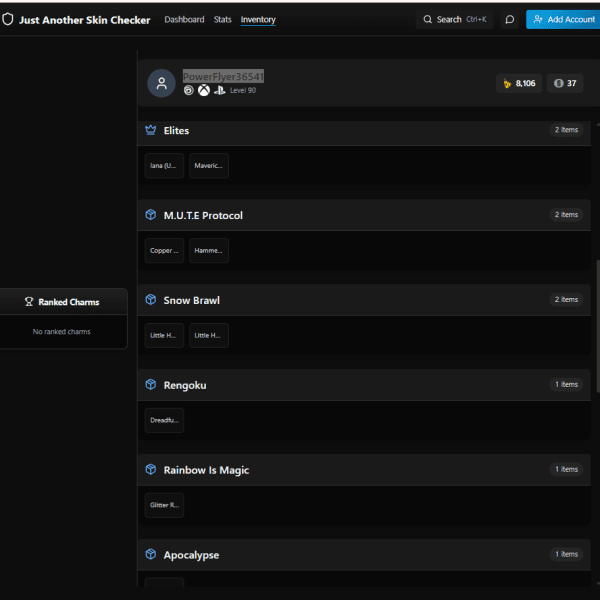Select the Dreadfu... item in Rengoku
Viewport: 600px width, 600px height.
(x=164, y=420)
